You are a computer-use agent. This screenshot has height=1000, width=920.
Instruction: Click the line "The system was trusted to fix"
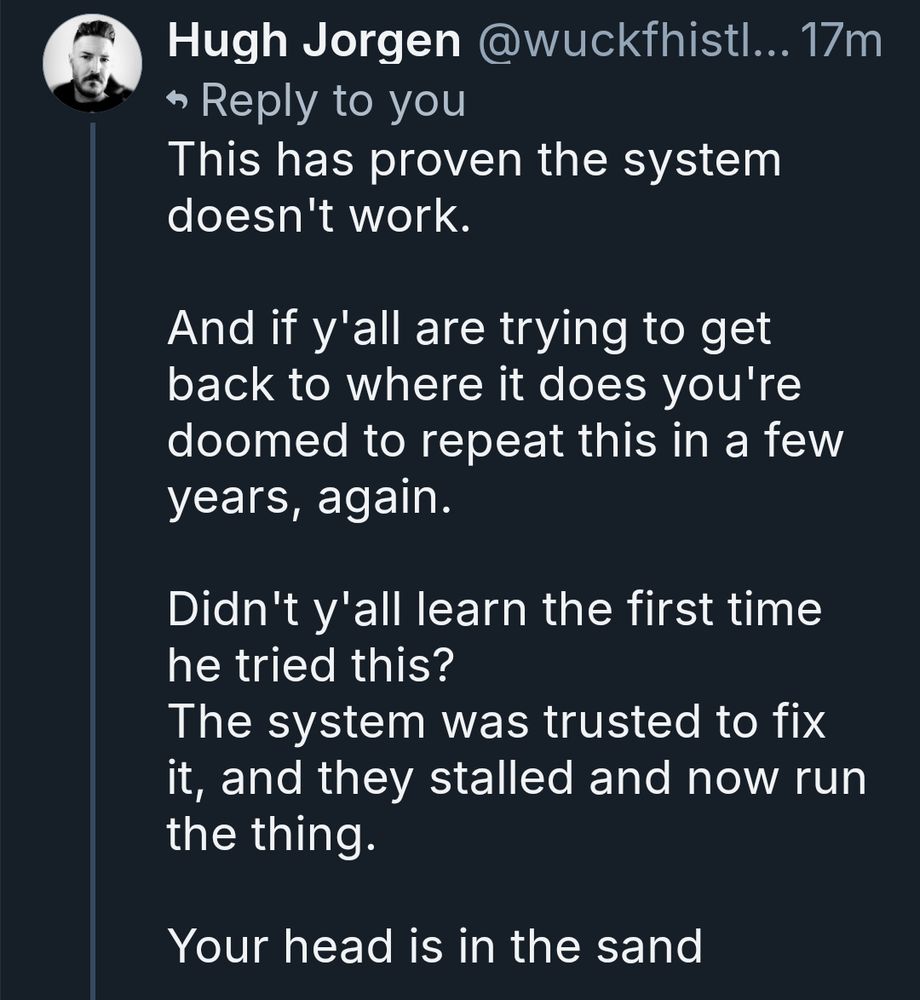[496, 723]
